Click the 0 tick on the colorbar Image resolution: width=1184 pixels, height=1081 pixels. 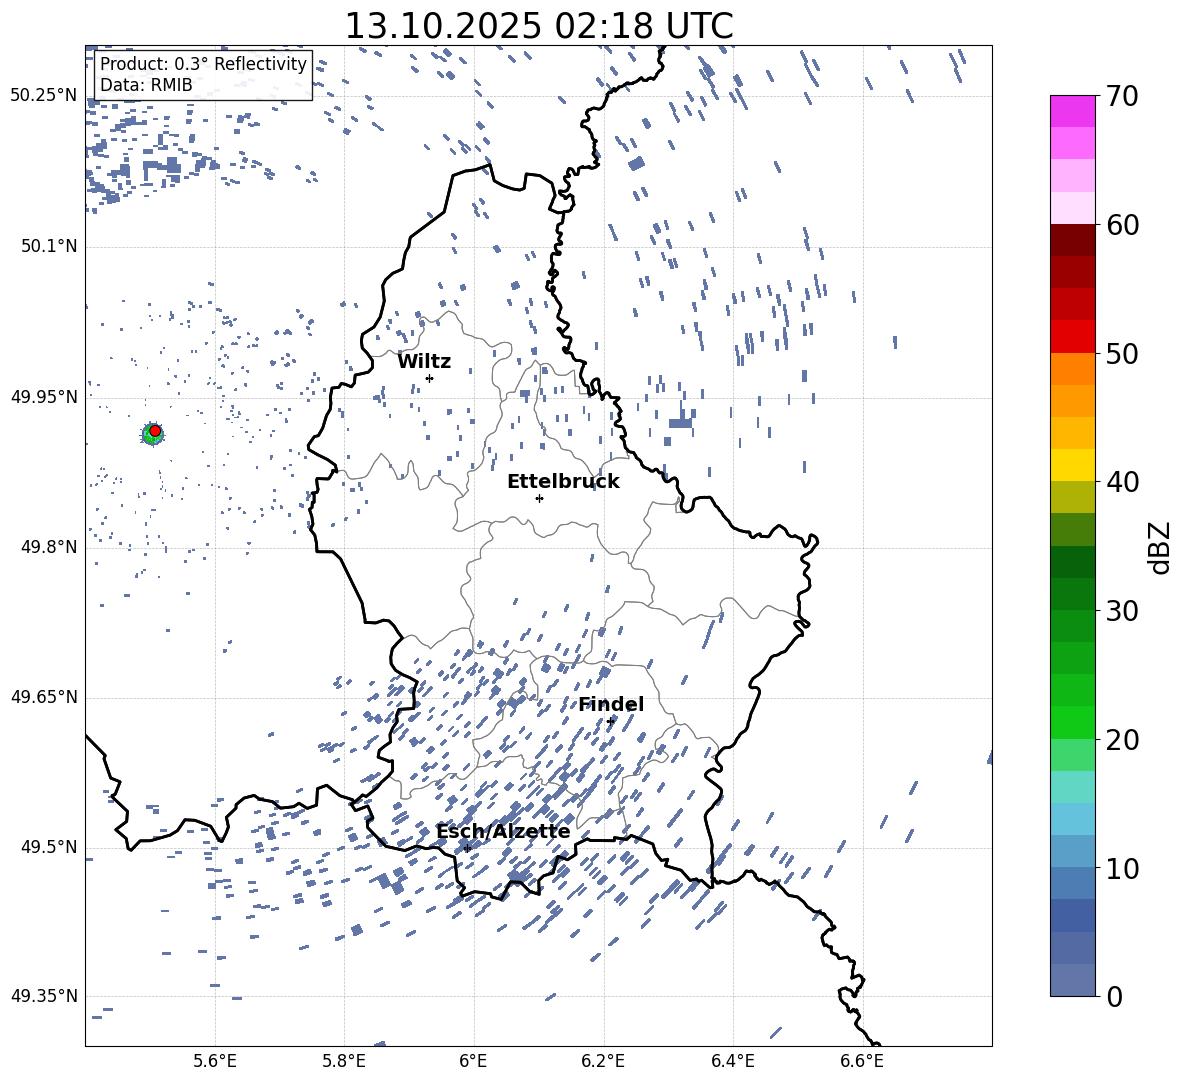pos(1115,996)
